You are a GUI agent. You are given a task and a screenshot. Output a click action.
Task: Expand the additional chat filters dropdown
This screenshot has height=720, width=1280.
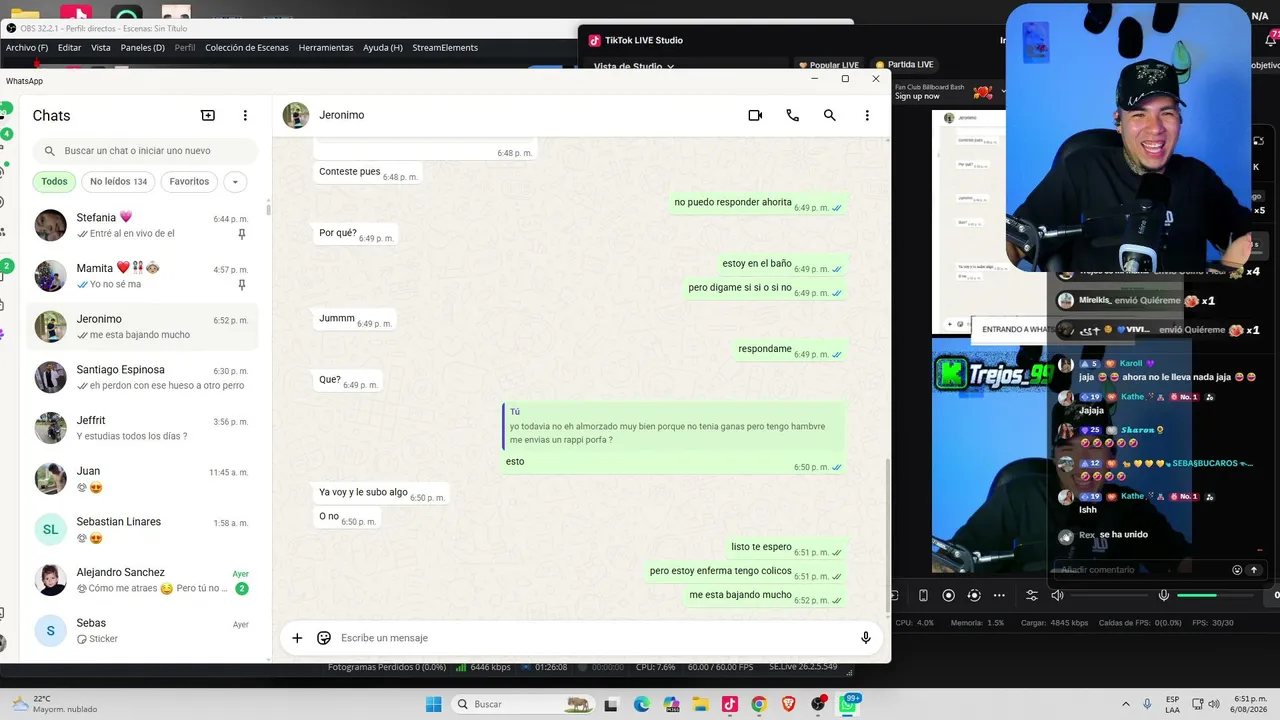pos(235,182)
